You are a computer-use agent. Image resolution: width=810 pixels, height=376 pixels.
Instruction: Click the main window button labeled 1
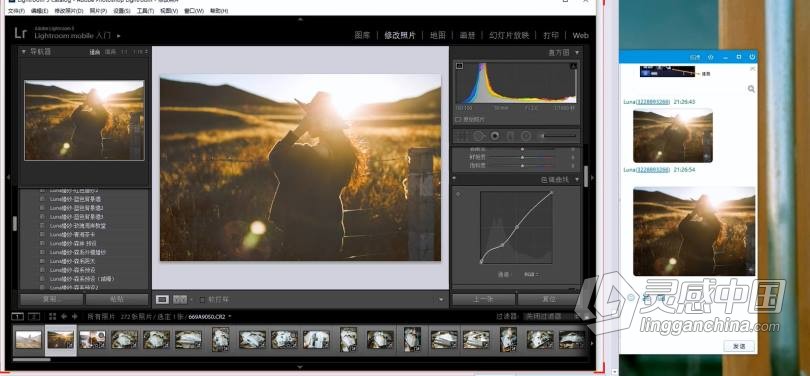[18, 317]
